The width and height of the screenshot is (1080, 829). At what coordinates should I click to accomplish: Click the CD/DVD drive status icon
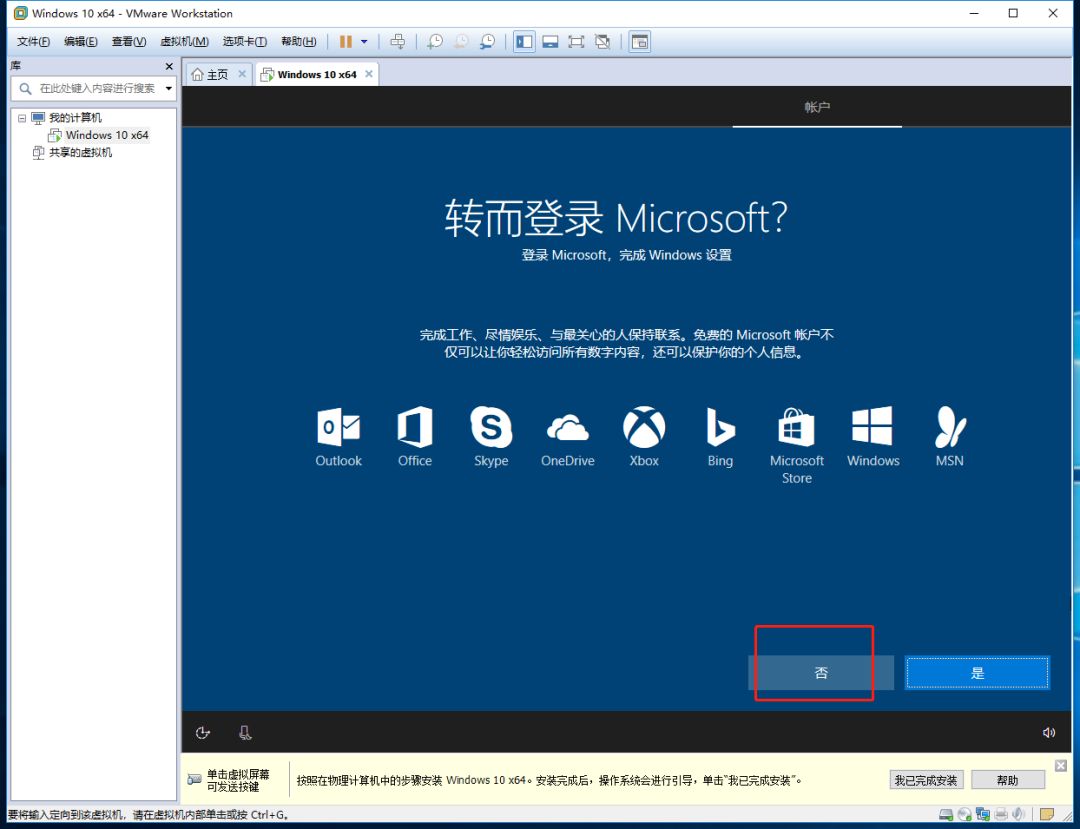965,815
